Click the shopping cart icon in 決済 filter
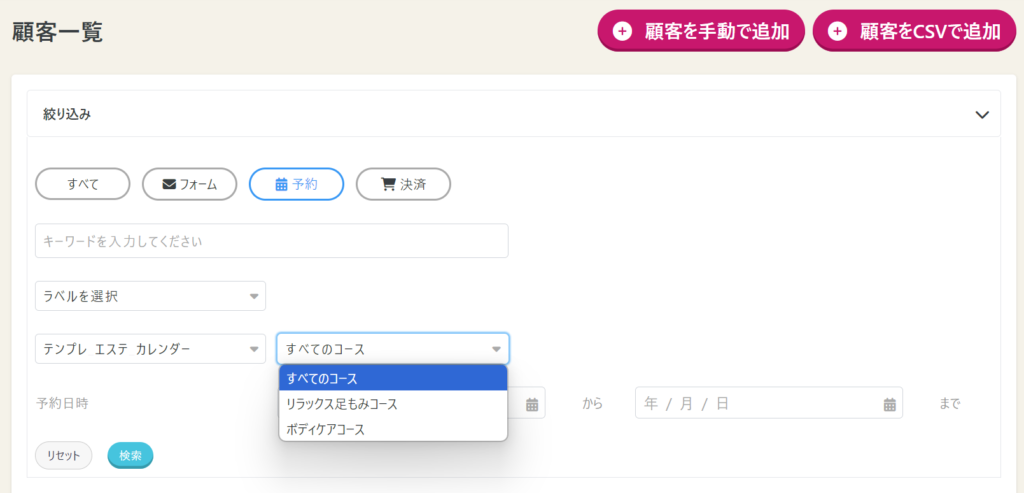1024x493 pixels. pyautogui.click(x=388, y=184)
